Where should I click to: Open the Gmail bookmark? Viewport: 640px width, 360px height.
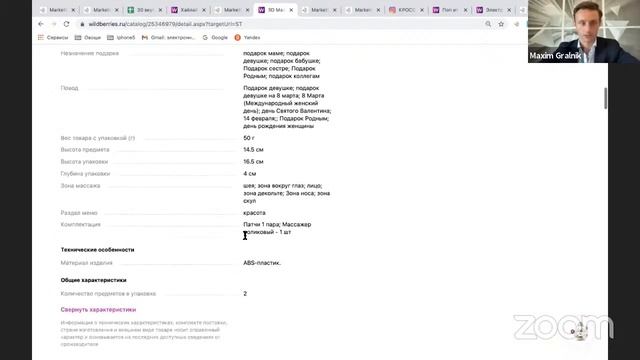point(169,38)
